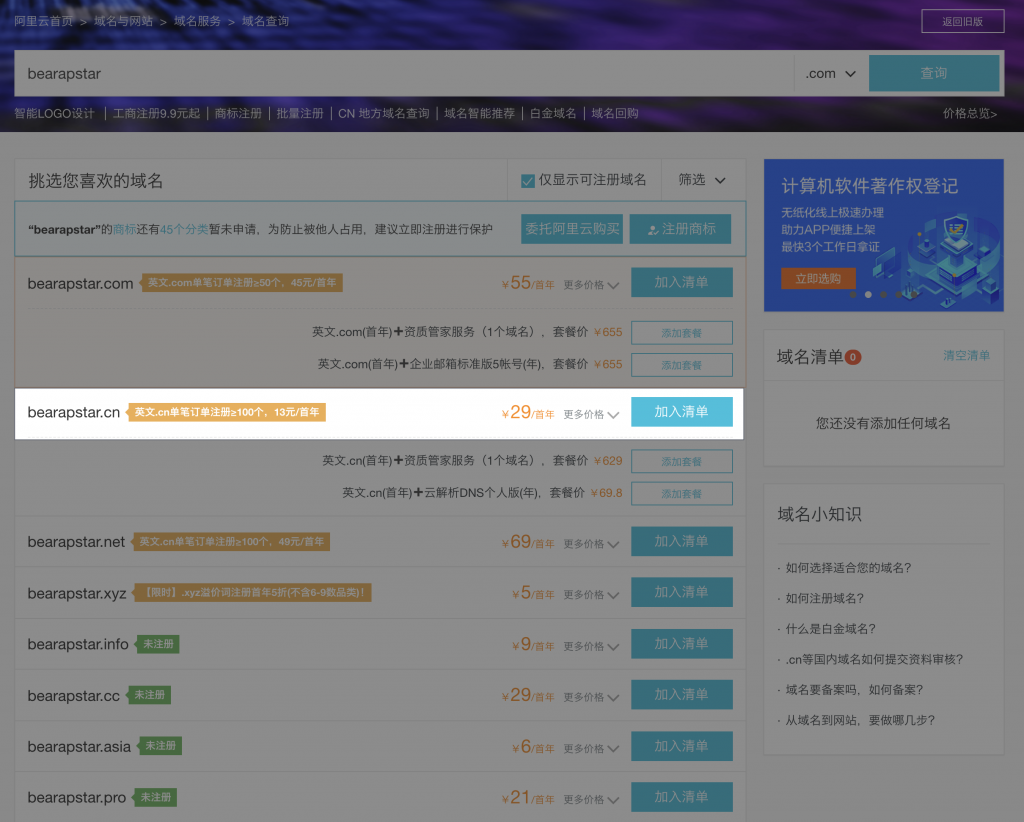The width and height of the screenshot is (1024, 822).
Task: Add the 英文.cn 云解析DNS个人版 package
Action: [x=681, y=494]
